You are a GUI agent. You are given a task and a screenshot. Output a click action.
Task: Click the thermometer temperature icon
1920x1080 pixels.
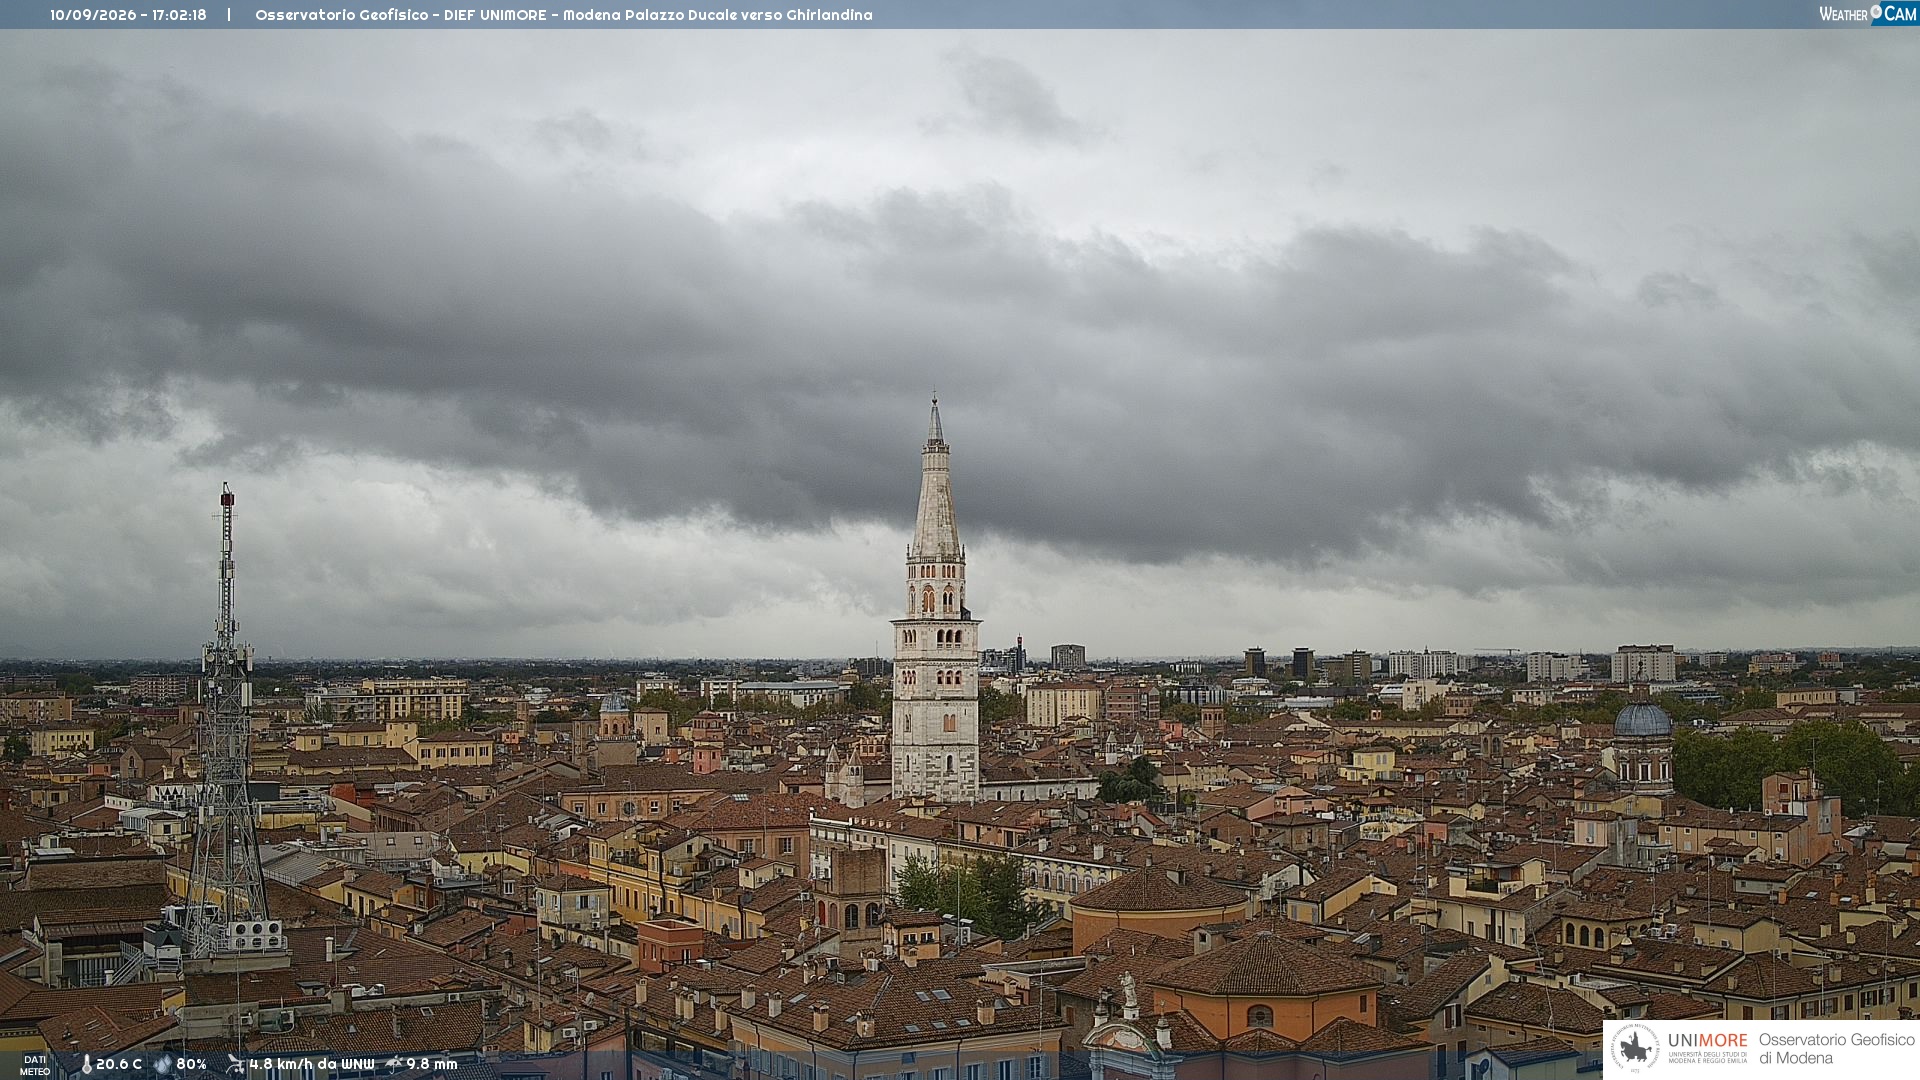tap(86, 1064)
